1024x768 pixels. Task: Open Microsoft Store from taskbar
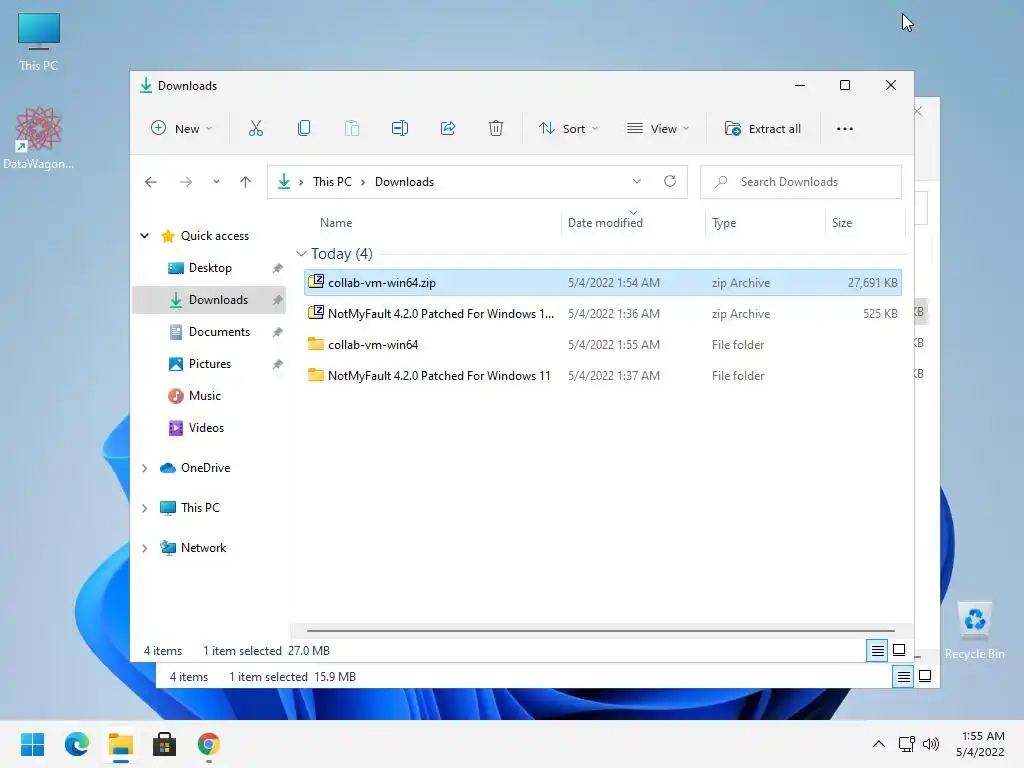pos(165,744)
